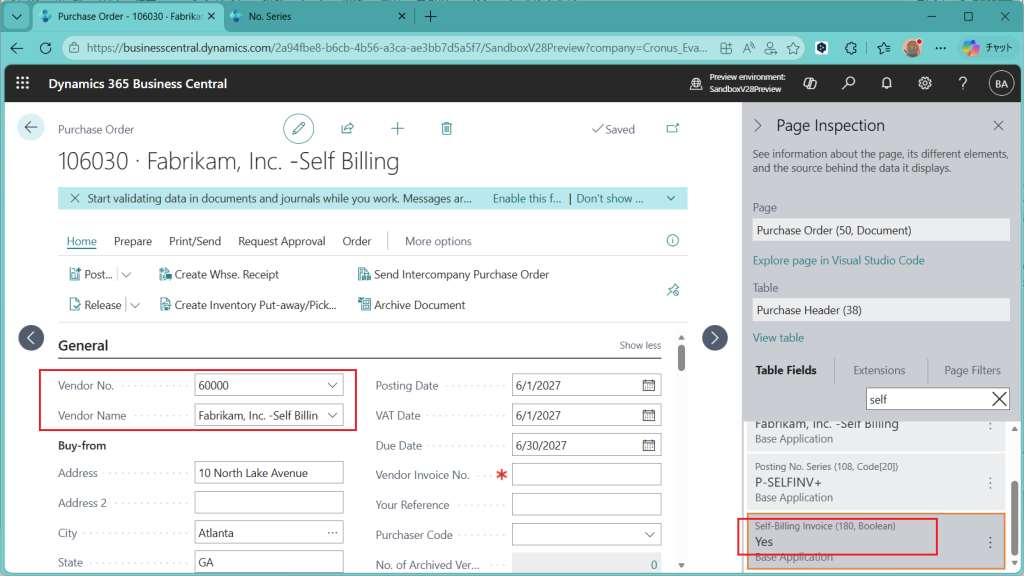Open the app launcher waffle icon
This screenshot has height=576, width=1024.
[23, 83]
